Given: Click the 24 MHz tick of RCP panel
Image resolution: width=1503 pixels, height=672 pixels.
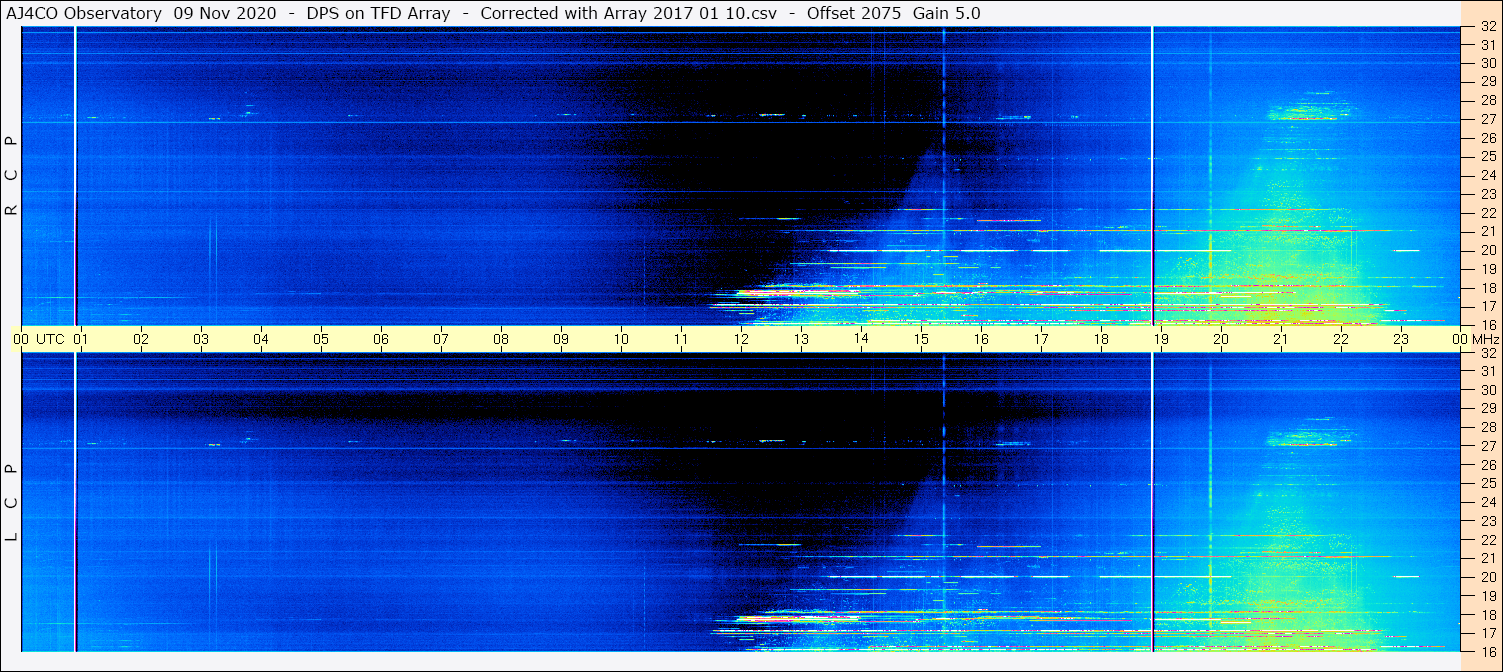Looking at the screenshot, I should (x=1487, y=176).
